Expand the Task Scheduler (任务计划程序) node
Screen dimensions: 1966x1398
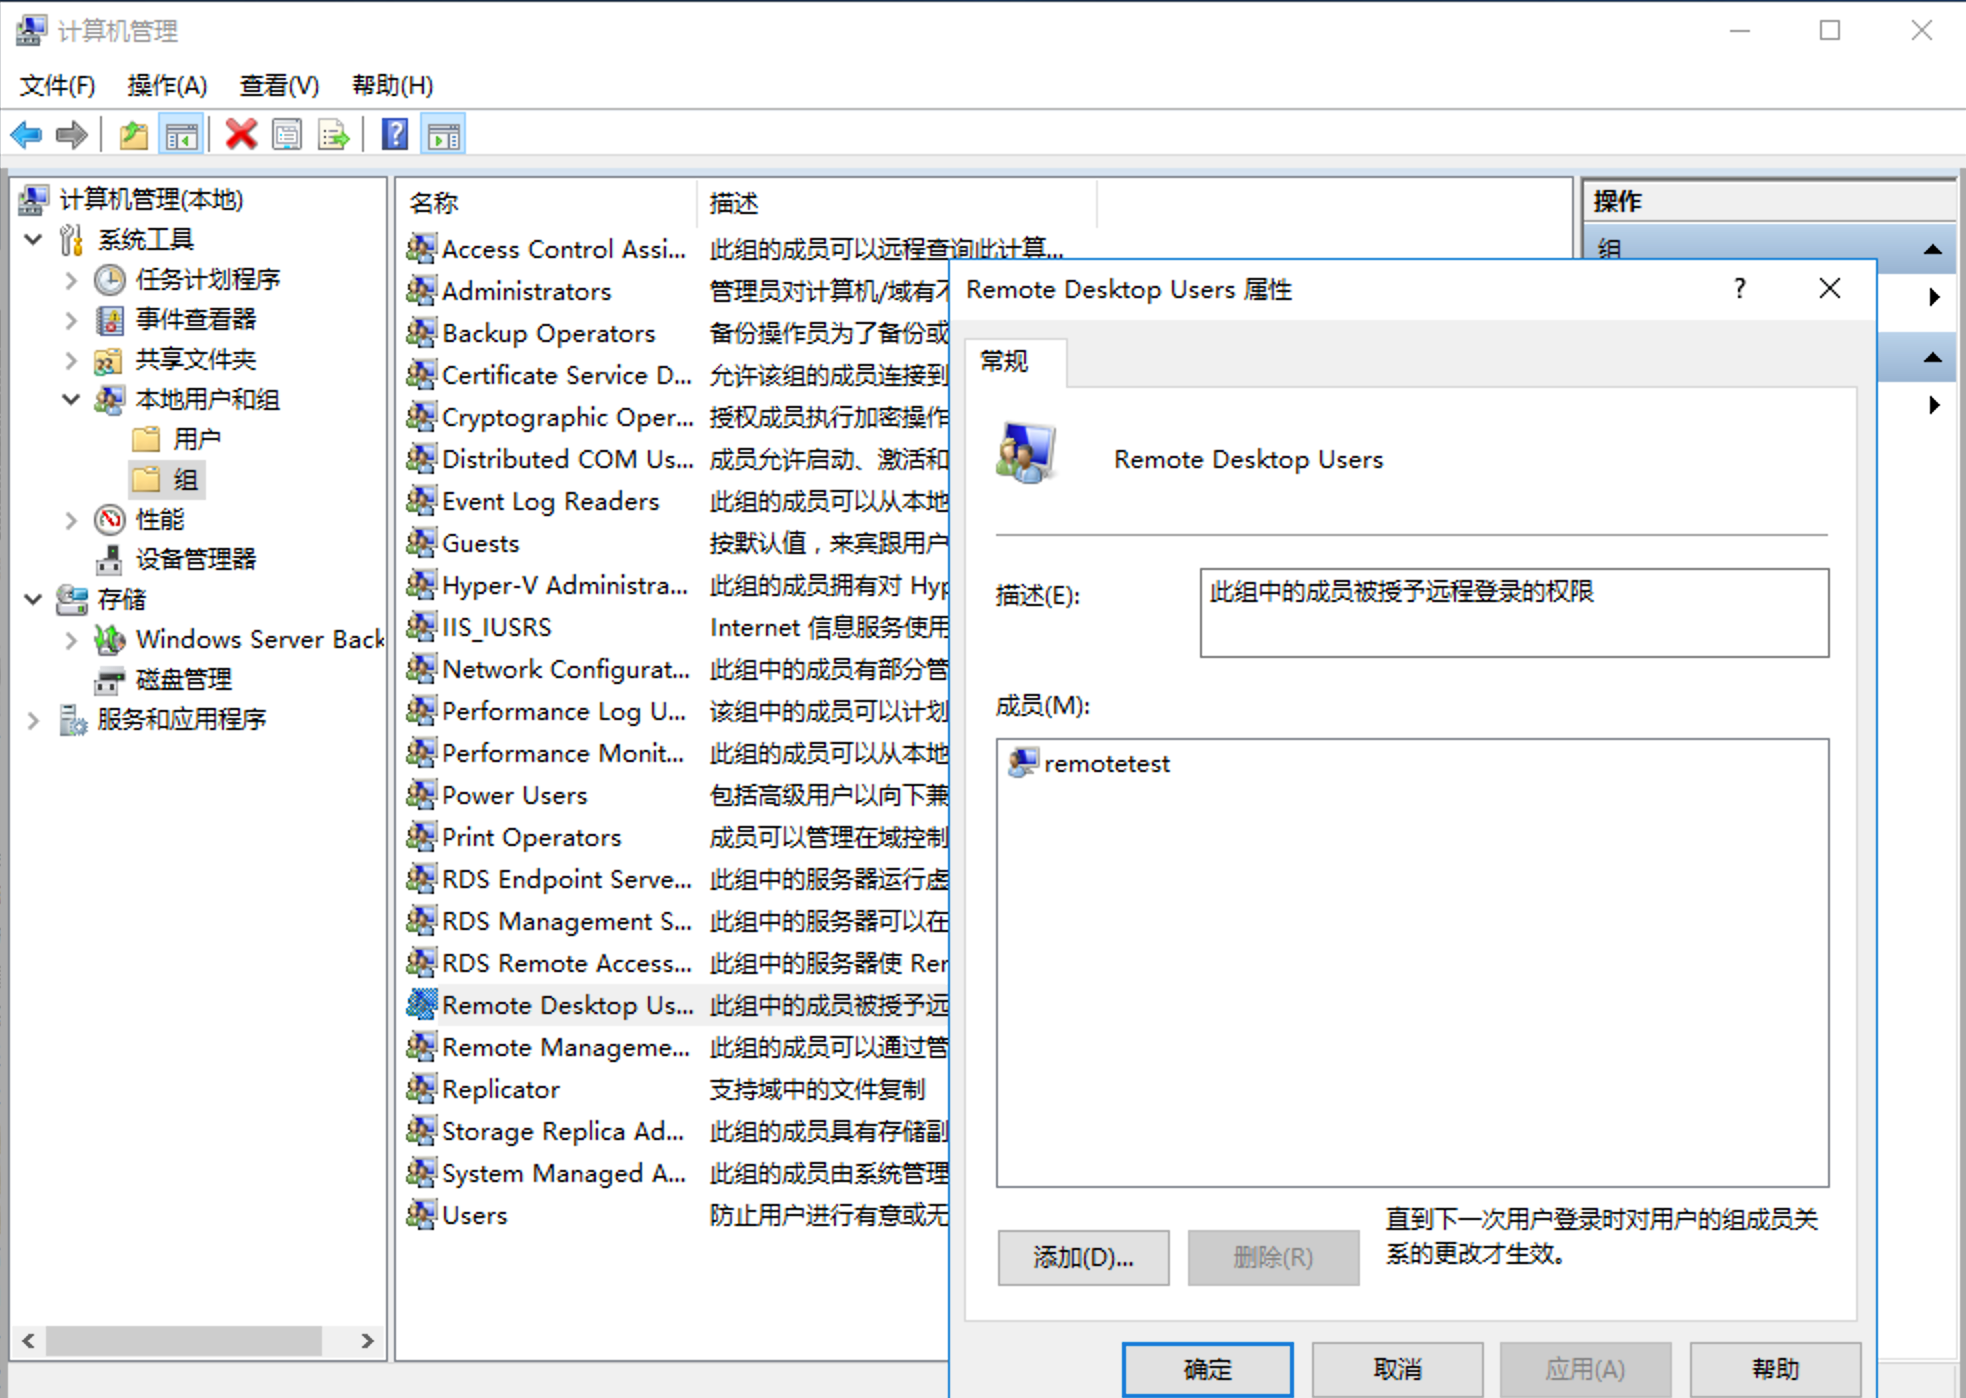[71, 280]
